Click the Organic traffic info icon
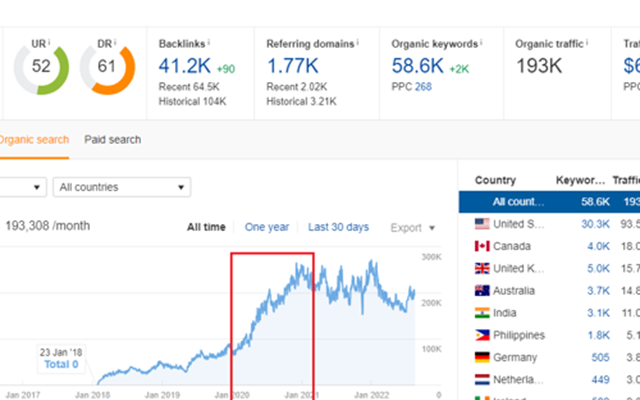The width and height of the screenshot is (640, 400). point(587,42)
